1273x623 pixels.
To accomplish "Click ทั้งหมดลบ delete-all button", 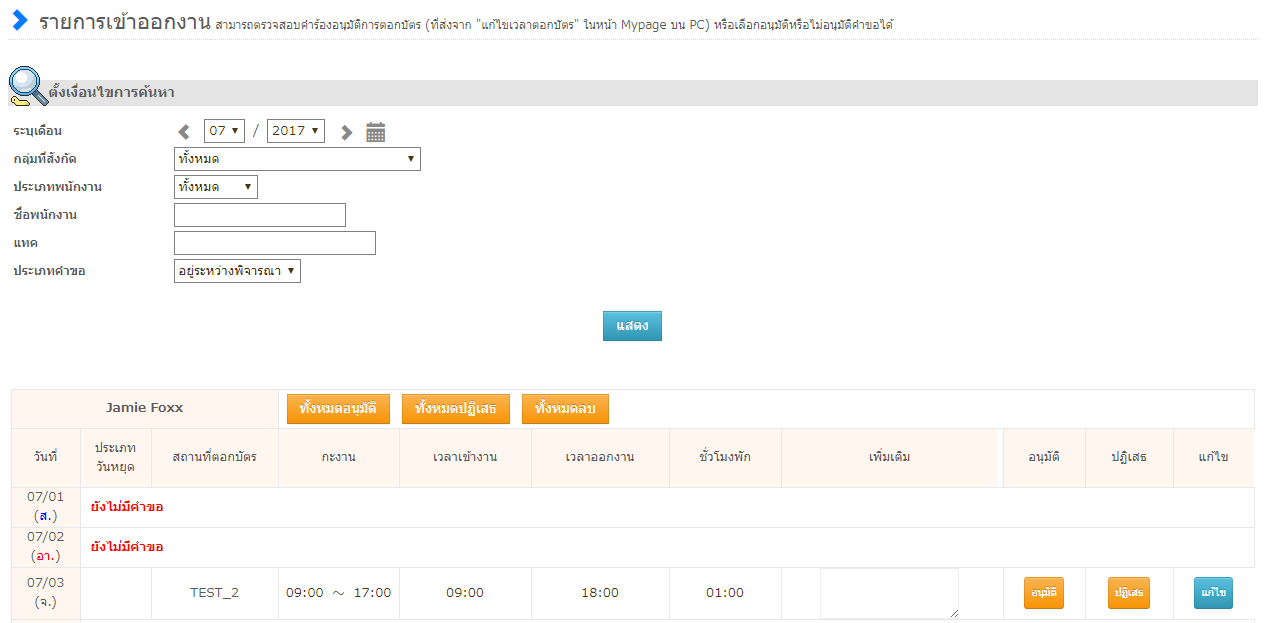I will (x=565, y=409).
